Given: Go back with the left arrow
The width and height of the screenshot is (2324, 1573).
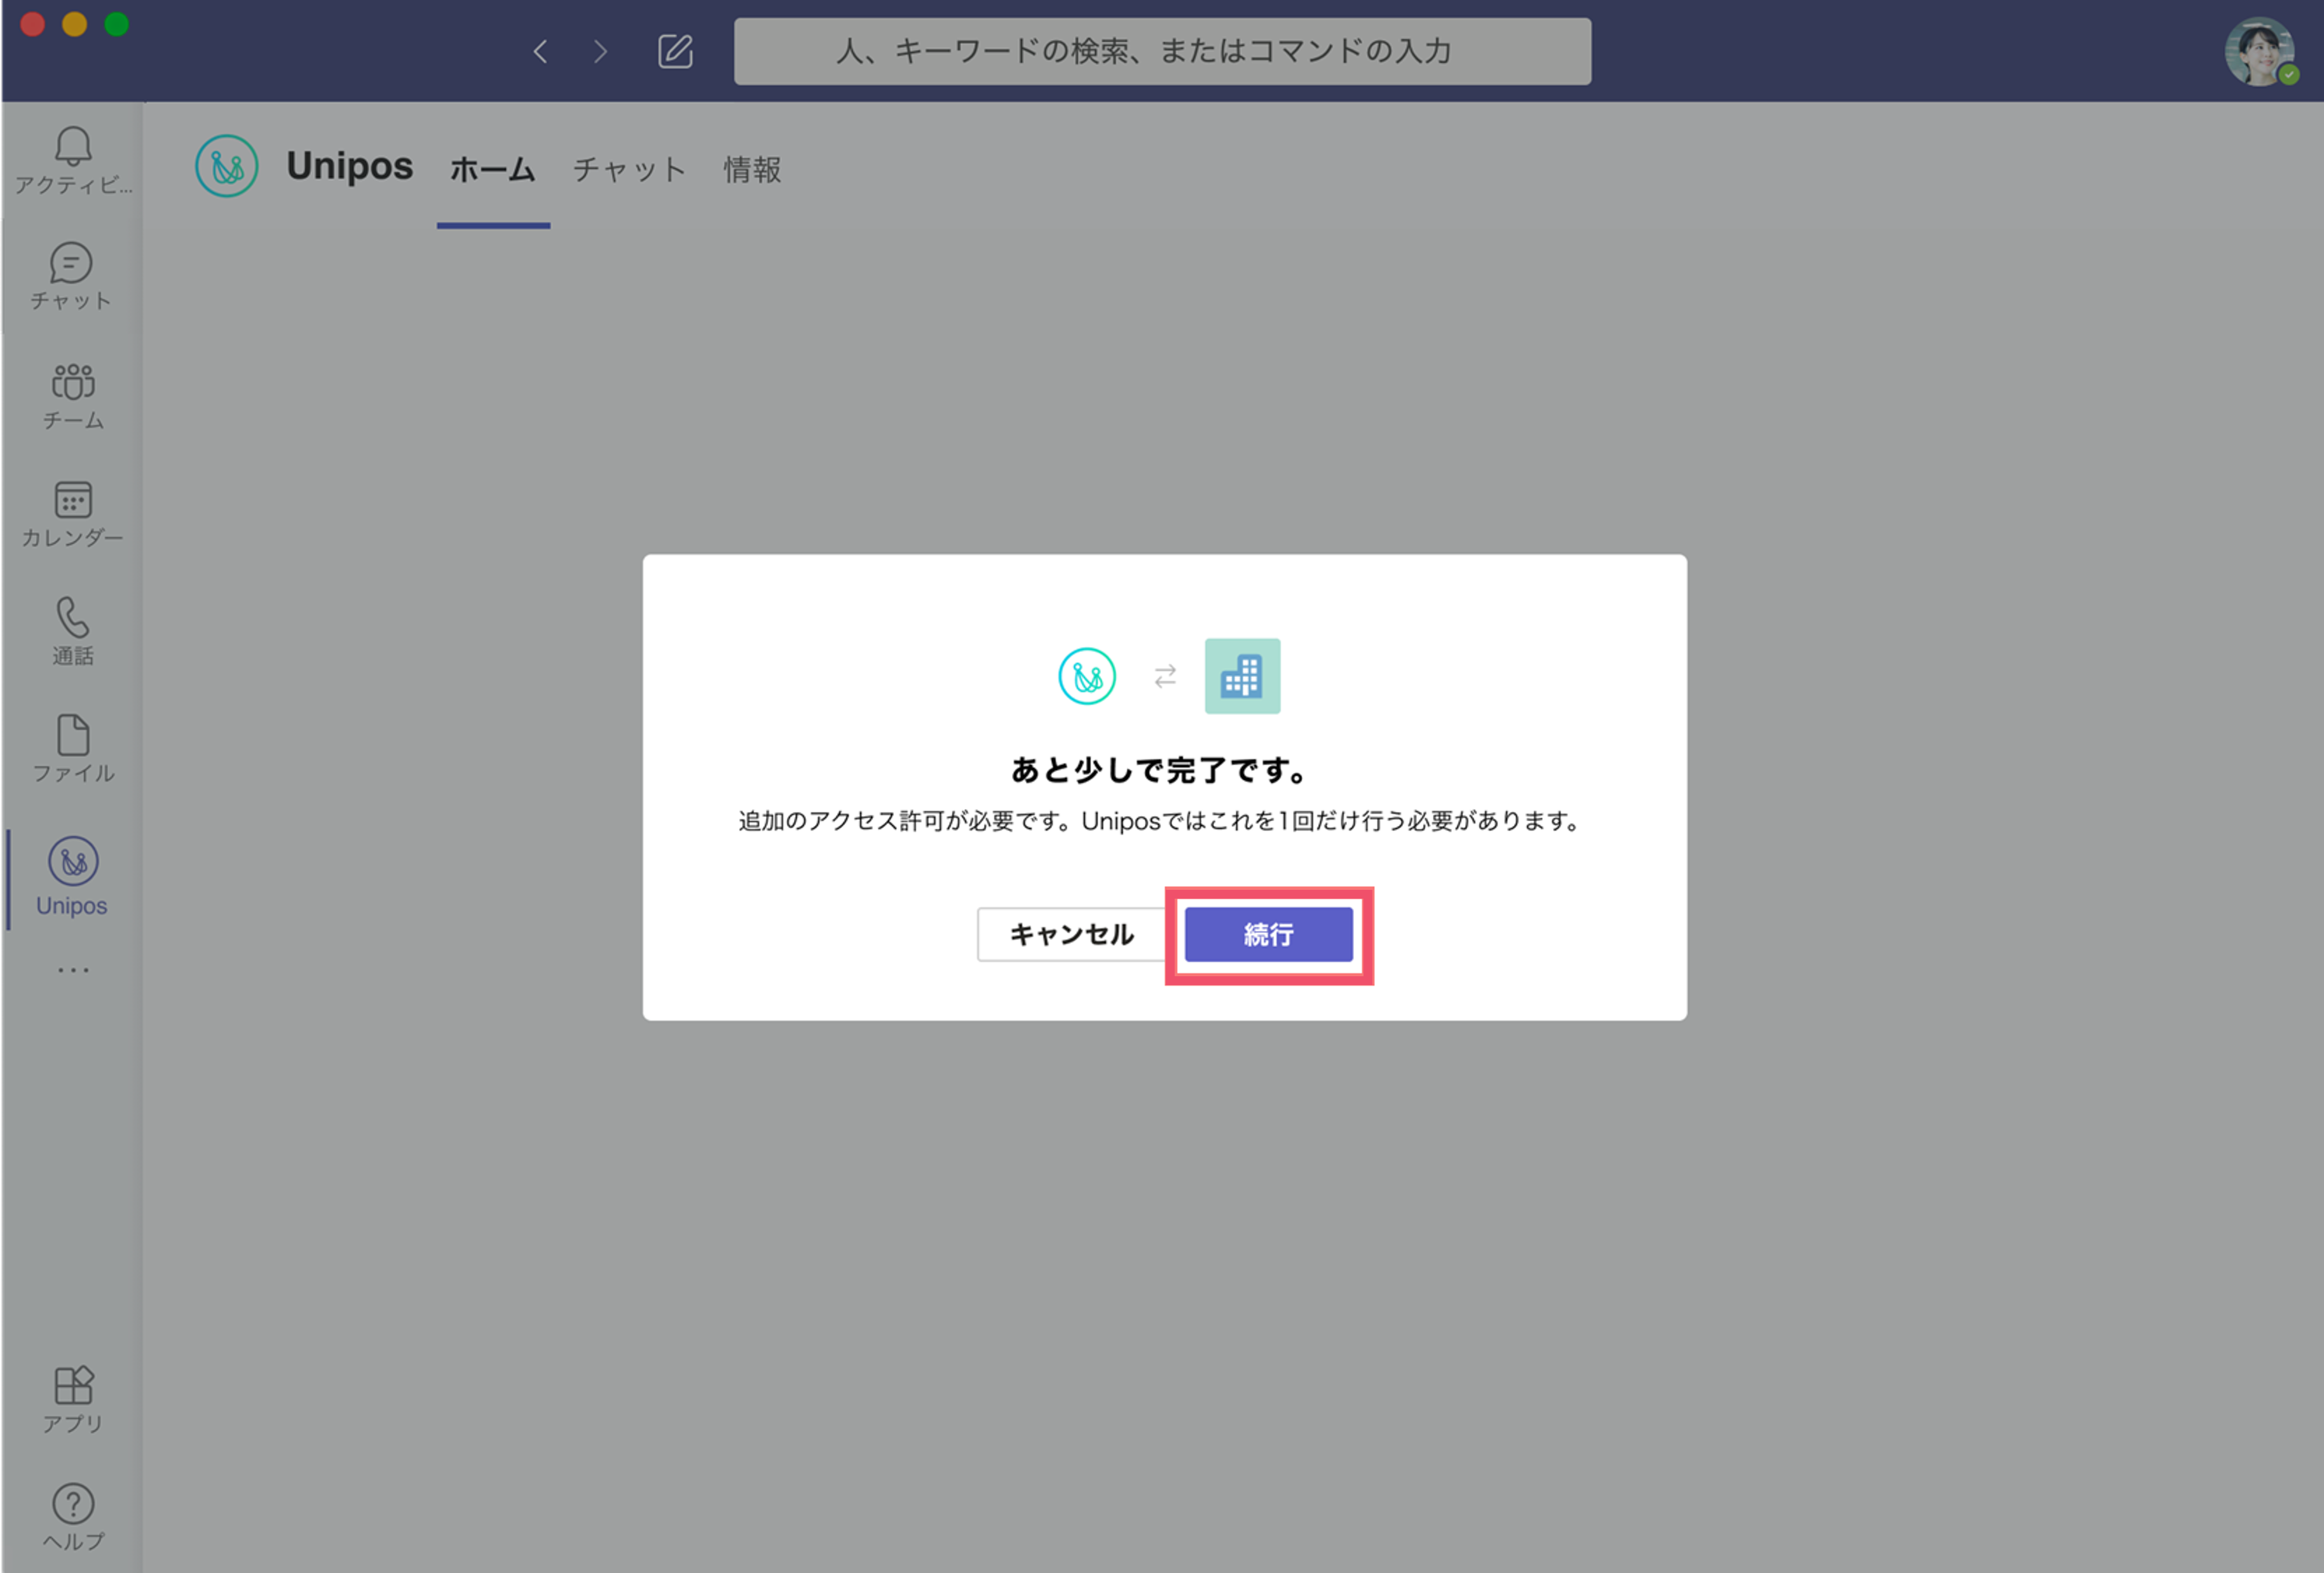Looking at the screenshot, I should click(x=540, y=51).
